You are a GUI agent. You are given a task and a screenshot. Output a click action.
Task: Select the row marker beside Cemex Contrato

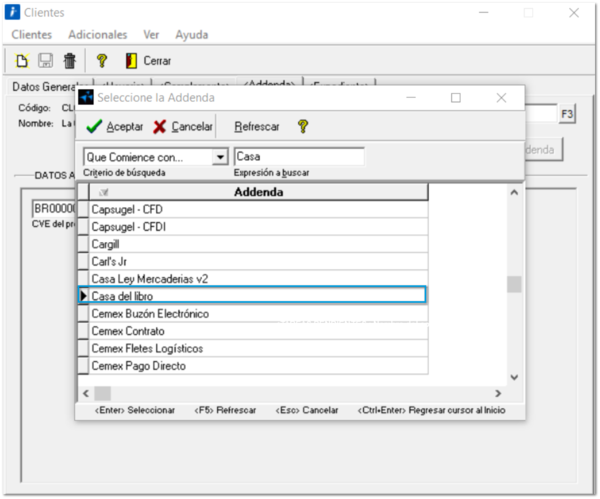pos(83,331)
